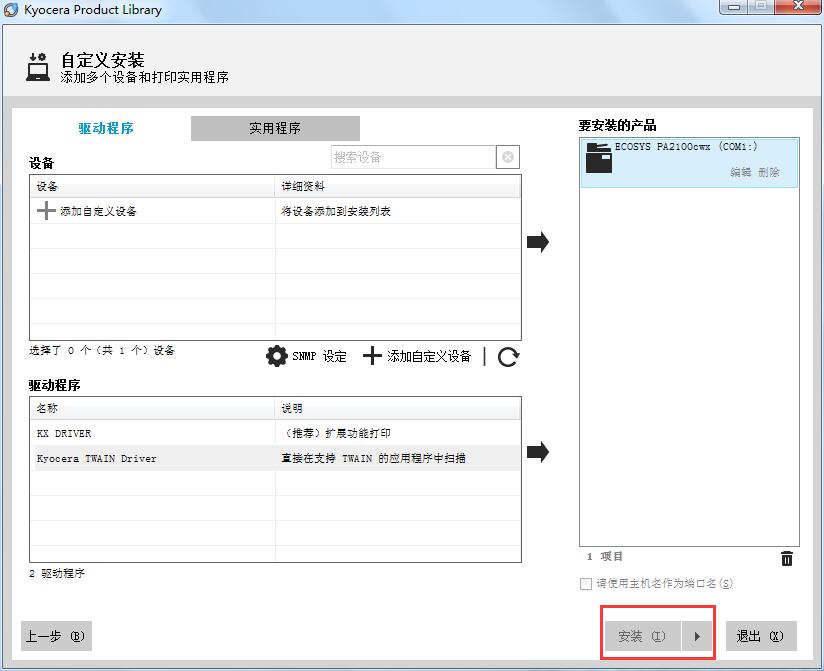The width and height of the screenshot is (824, 671).
Task: Click the 说明 column header
Action: pyautogui.click(x=398, y=408)
